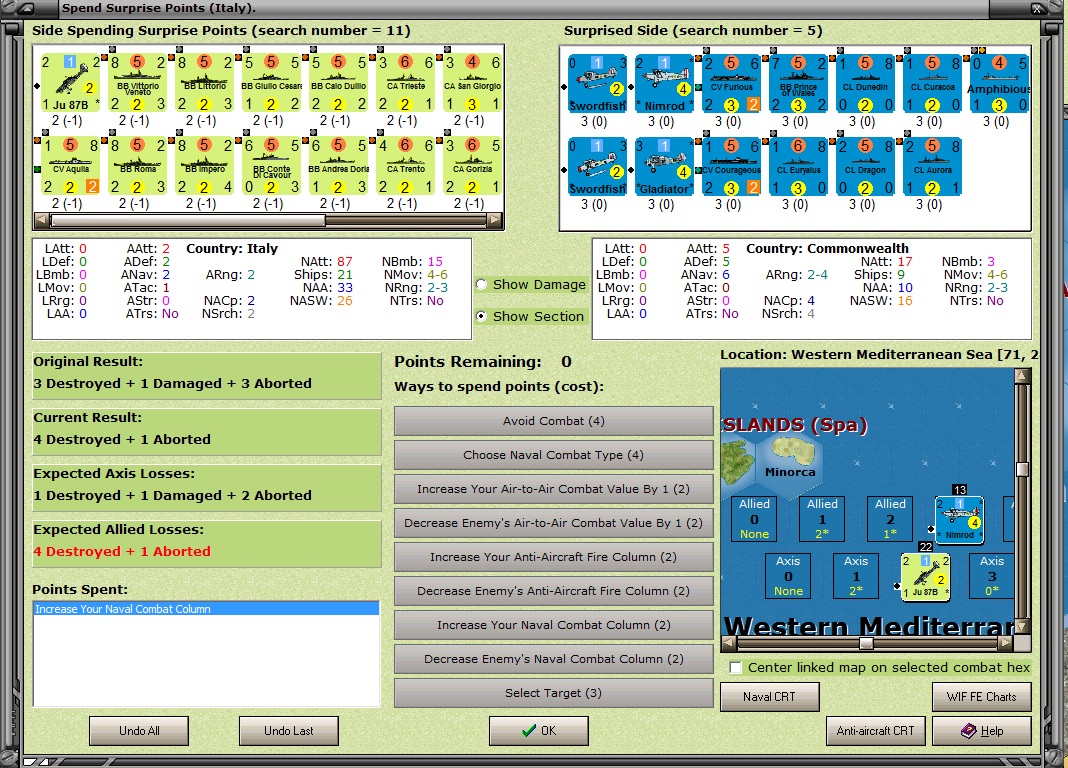Select the CL Euryalus cruiser counter
The width and height of the screenshot is (1068, 768).
(798, 167)
